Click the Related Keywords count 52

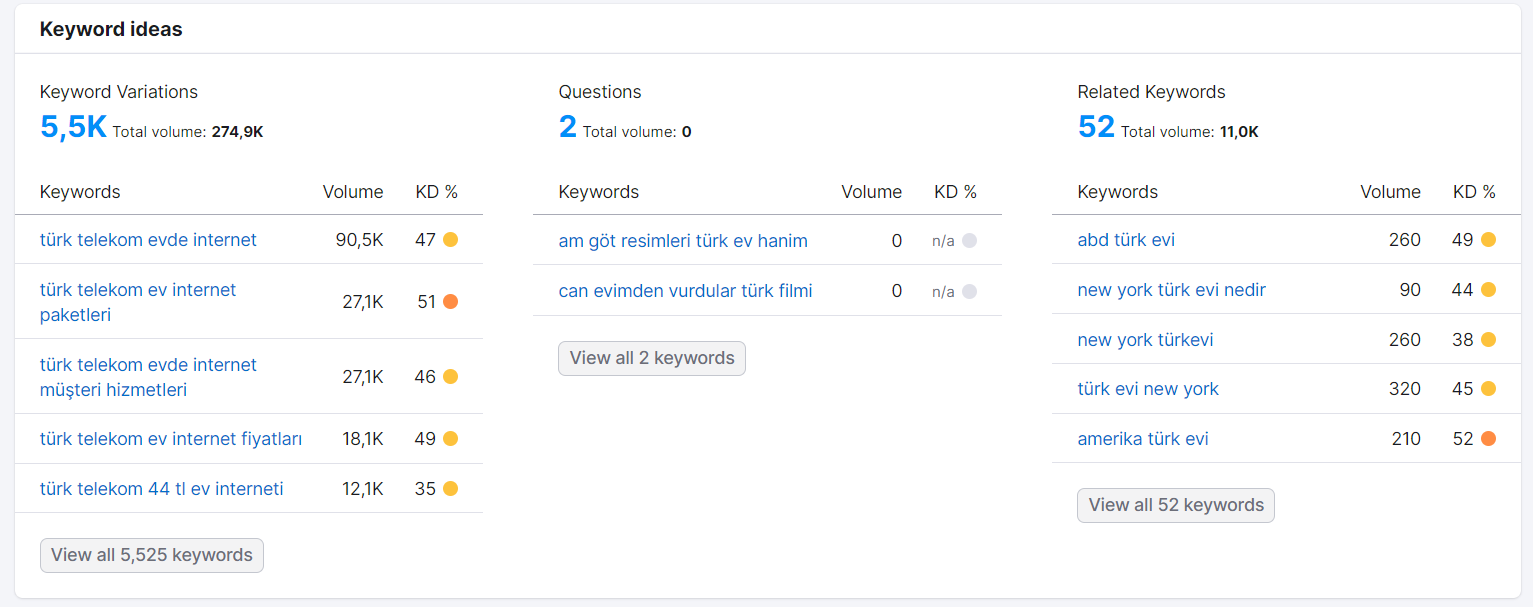(x=1096, y=127)
